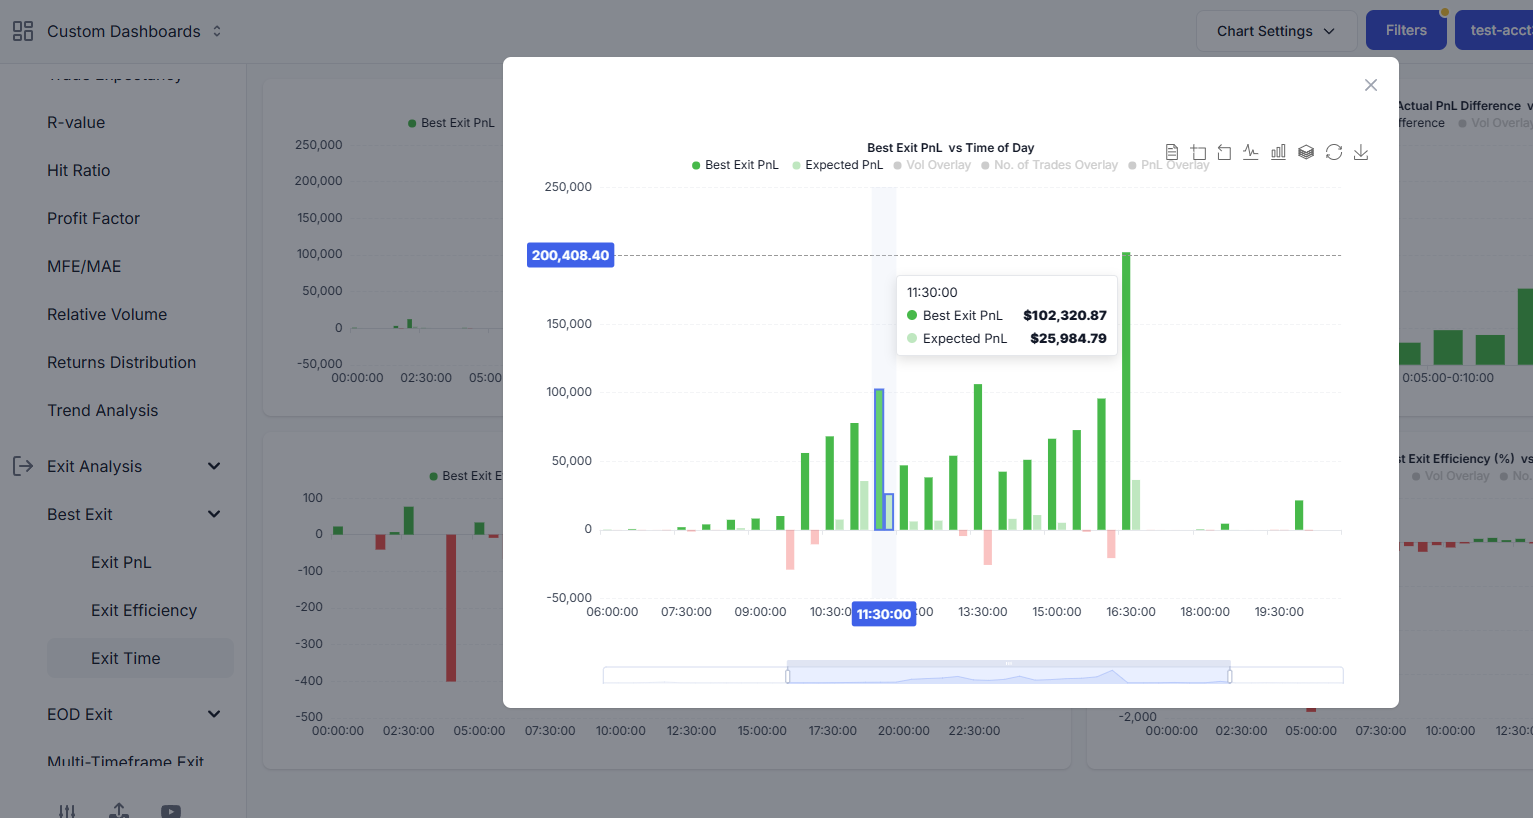Viewport: 1533px width, 818px height.
Task: Open the Chart Settings dropdown
Action: coord(1275,31)
